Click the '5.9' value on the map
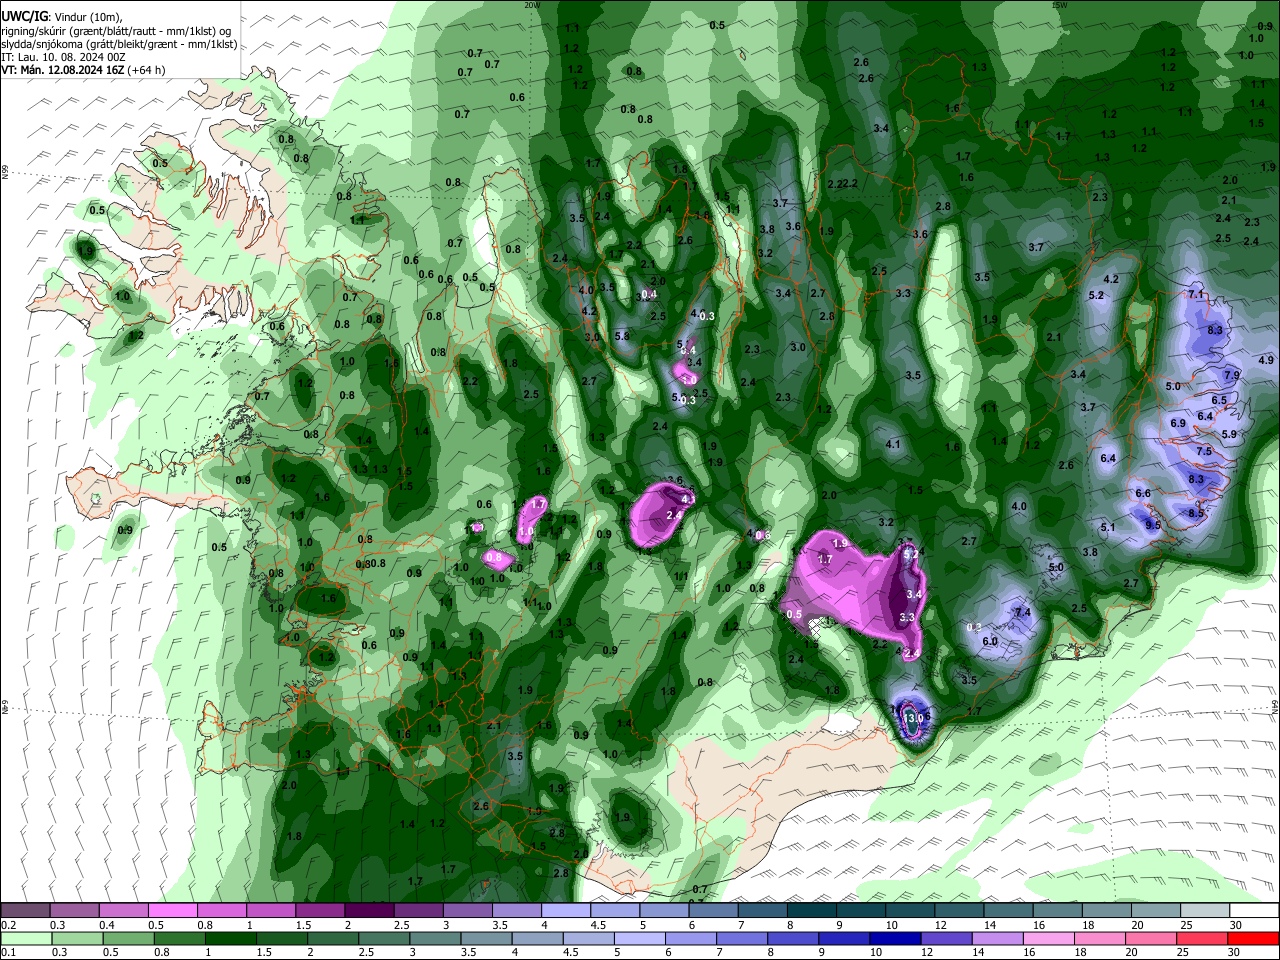The height and width of the screenshot is (960, 1280). click(1229, 434)
